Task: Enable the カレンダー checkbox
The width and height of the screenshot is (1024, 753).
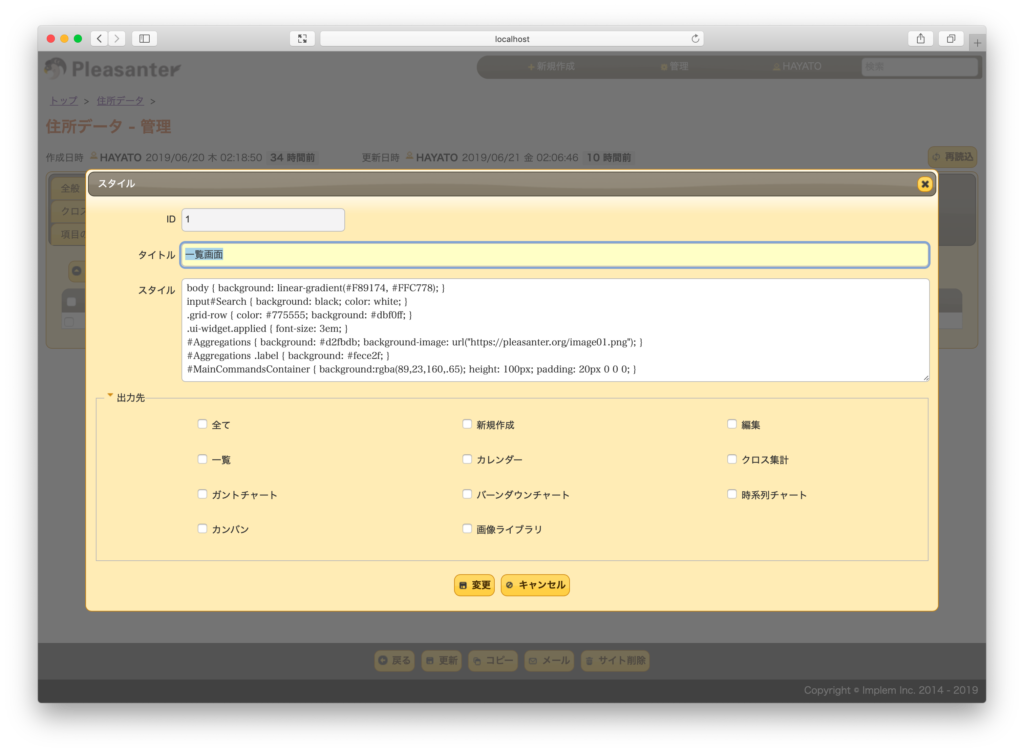Action: [467, 459]
